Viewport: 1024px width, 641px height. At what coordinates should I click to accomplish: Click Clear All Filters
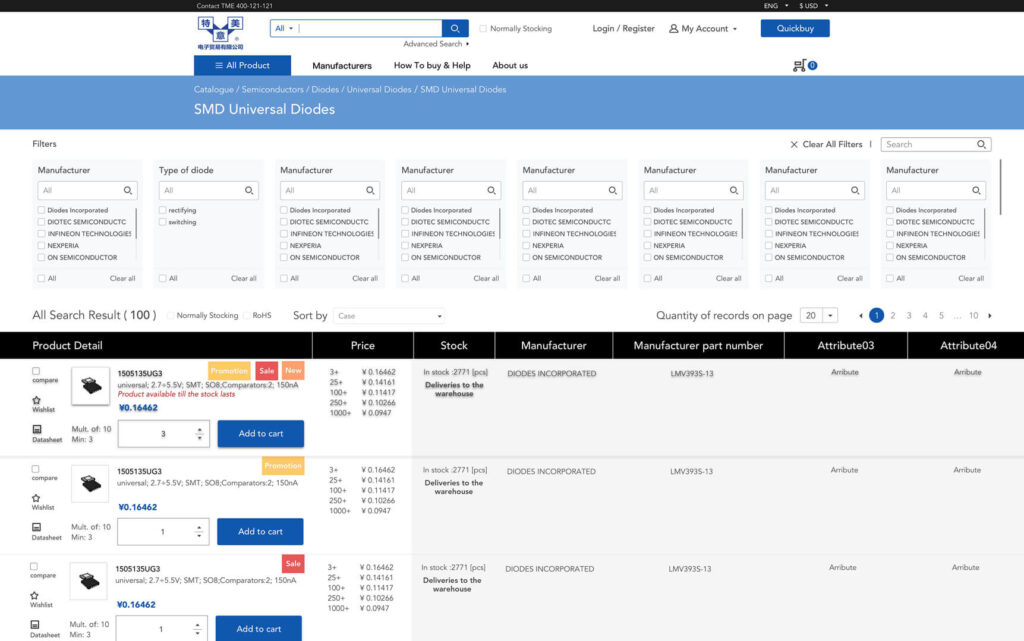826,144
